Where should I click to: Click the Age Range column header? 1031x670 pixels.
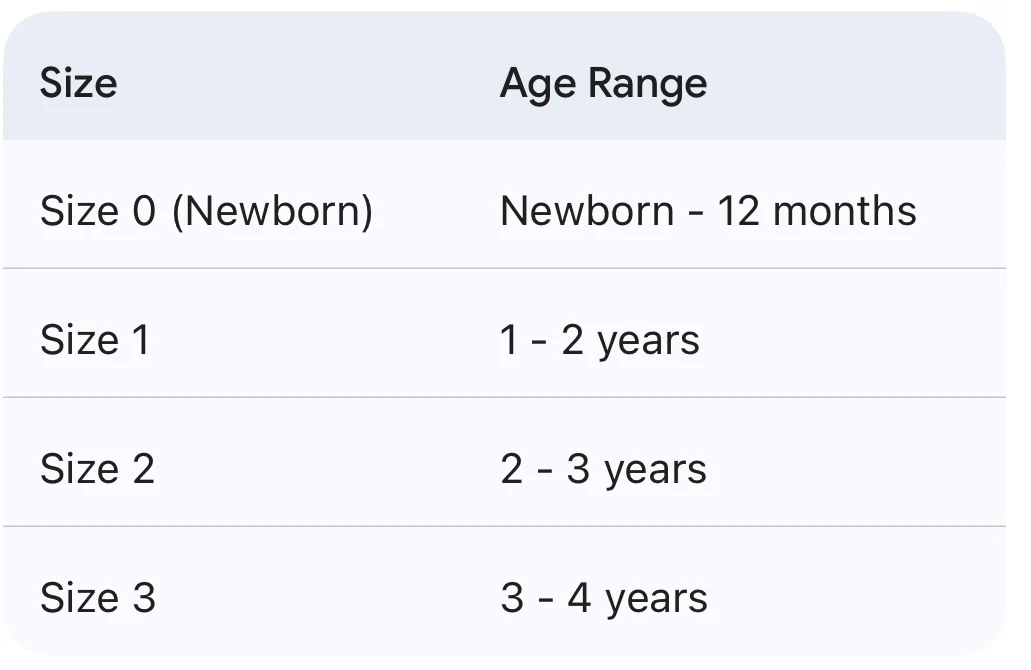click(603, 83)
